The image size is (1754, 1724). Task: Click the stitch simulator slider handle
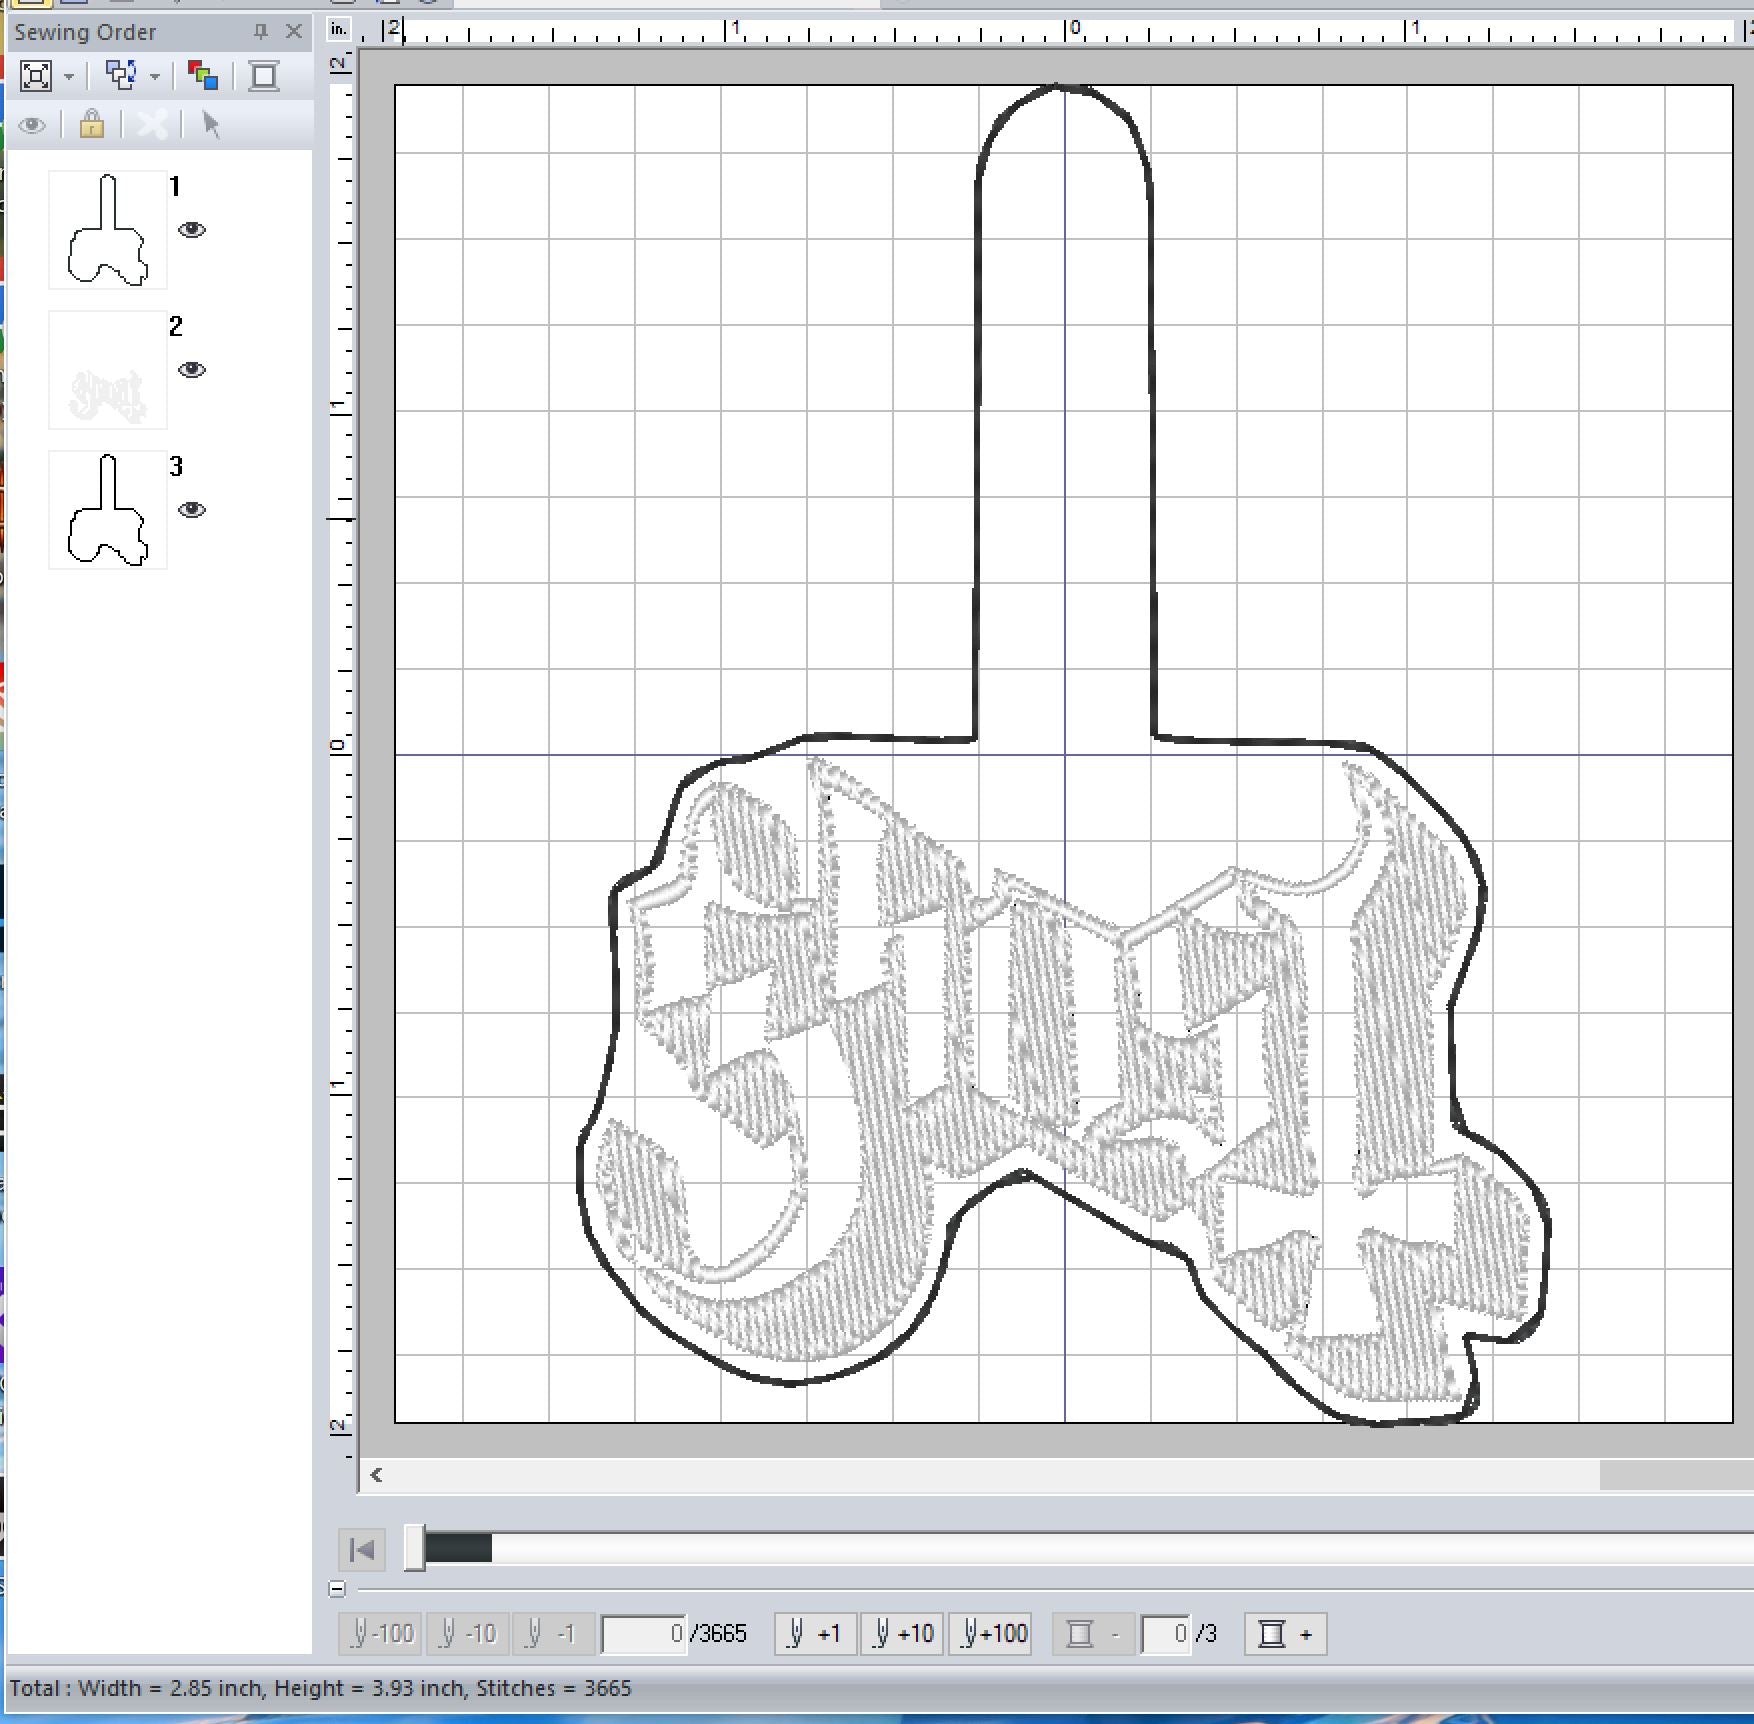click(x=414, y=1548)
